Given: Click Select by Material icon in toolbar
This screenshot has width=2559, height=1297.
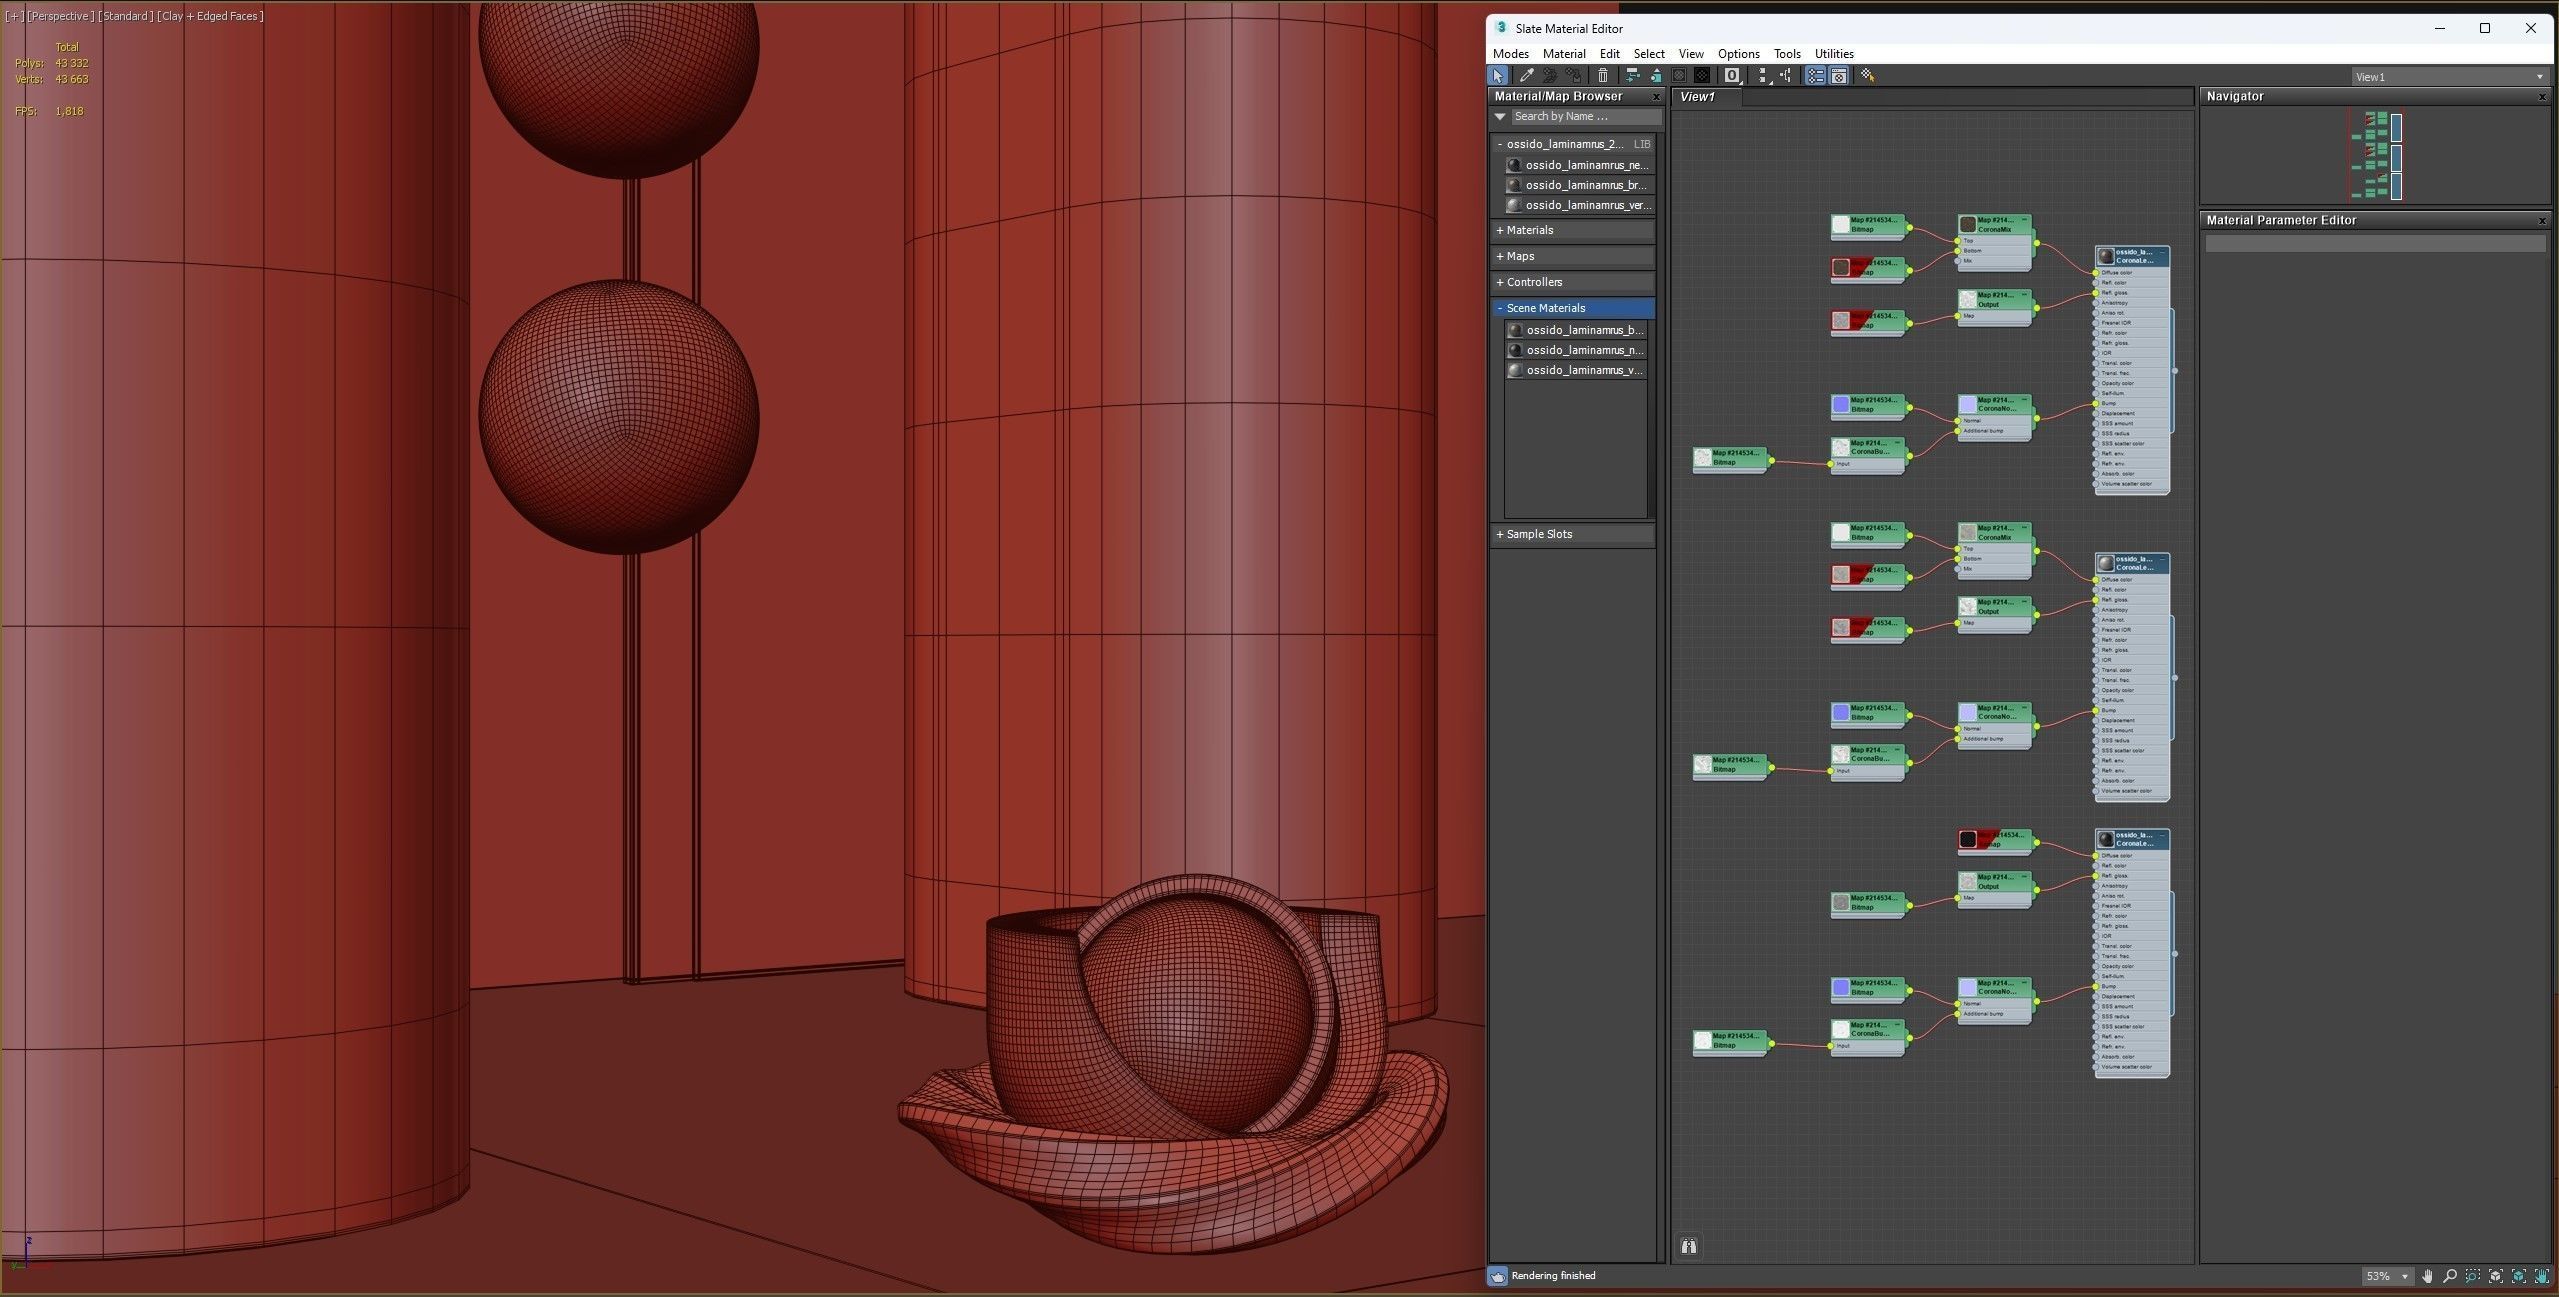Looking at the screenshot, I should [1867, 76].
